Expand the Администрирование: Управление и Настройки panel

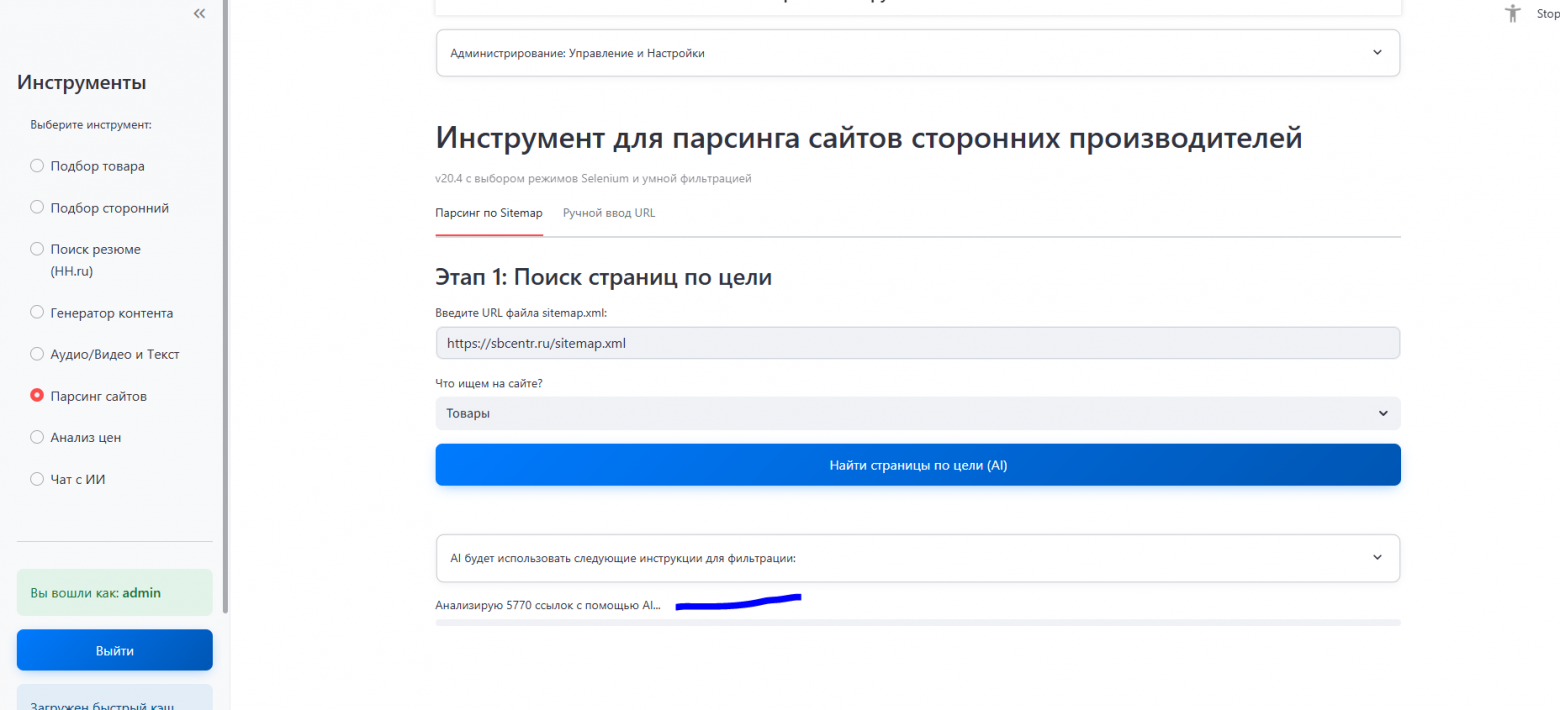[917, 53]
